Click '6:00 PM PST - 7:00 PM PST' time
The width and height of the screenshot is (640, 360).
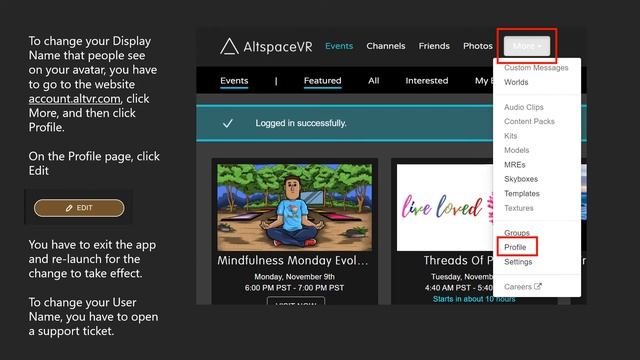click(294, 288)
